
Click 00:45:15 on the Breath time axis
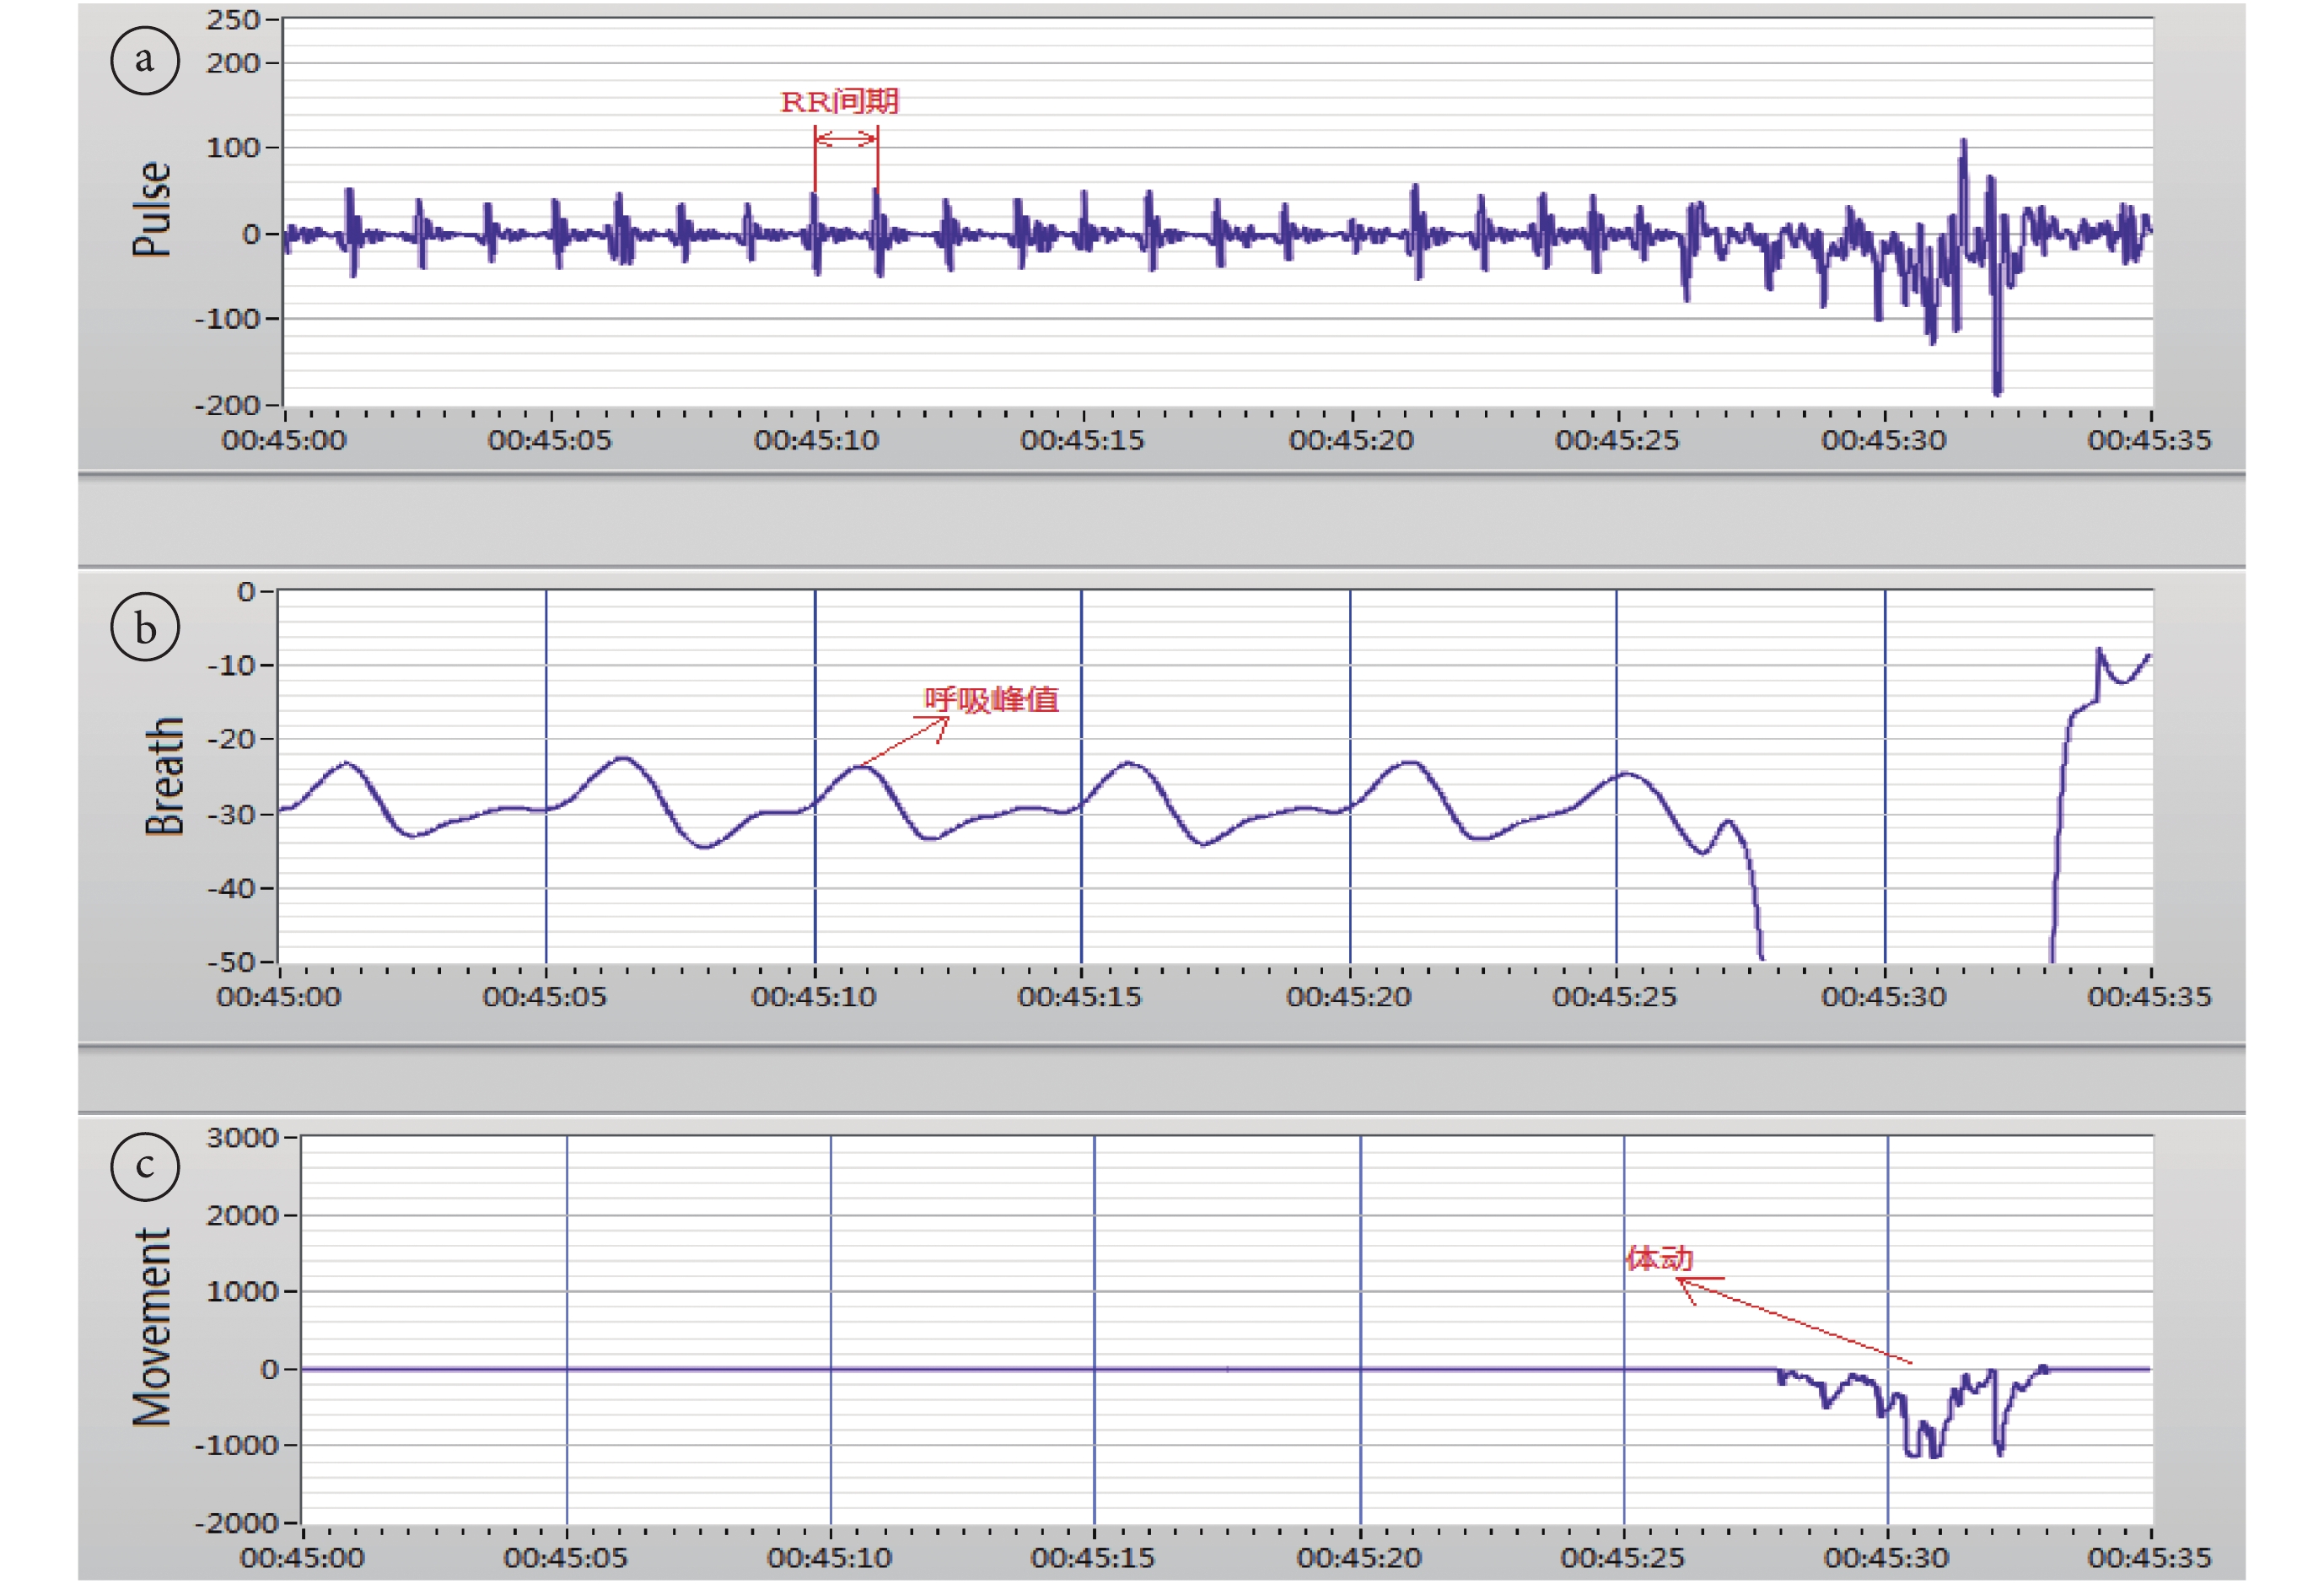tap(1080, 996)
